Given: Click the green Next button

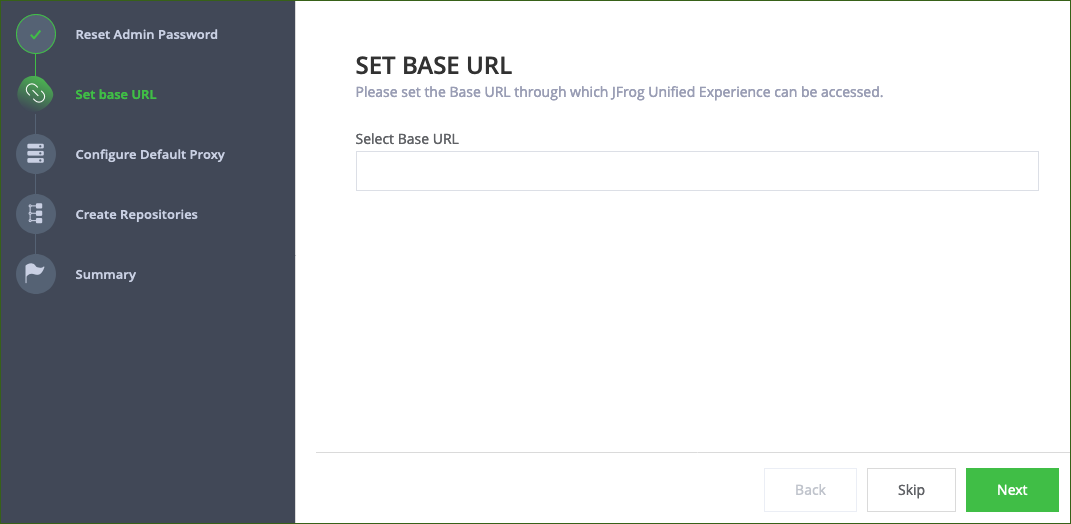Looking at the screenshot, I should (1012, 490).
